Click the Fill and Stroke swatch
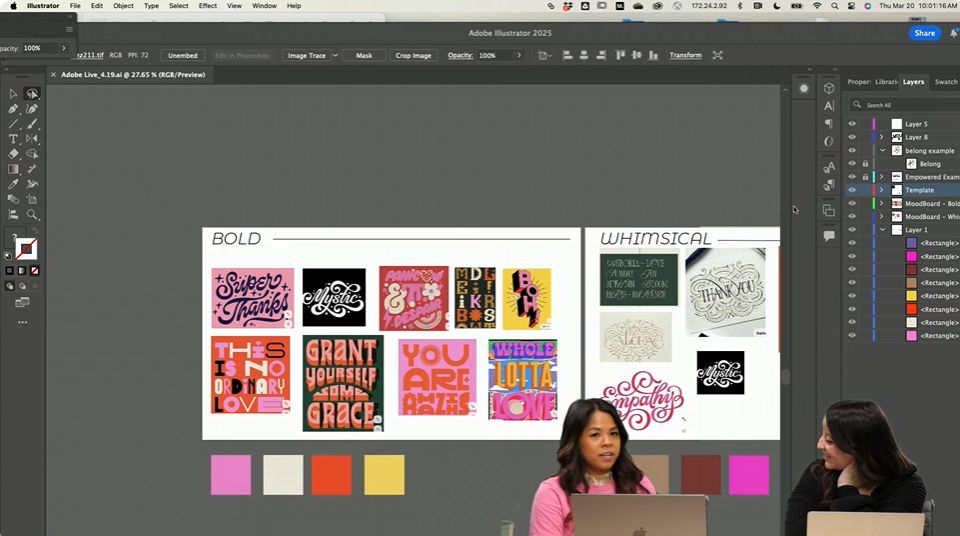 point(26,249)
